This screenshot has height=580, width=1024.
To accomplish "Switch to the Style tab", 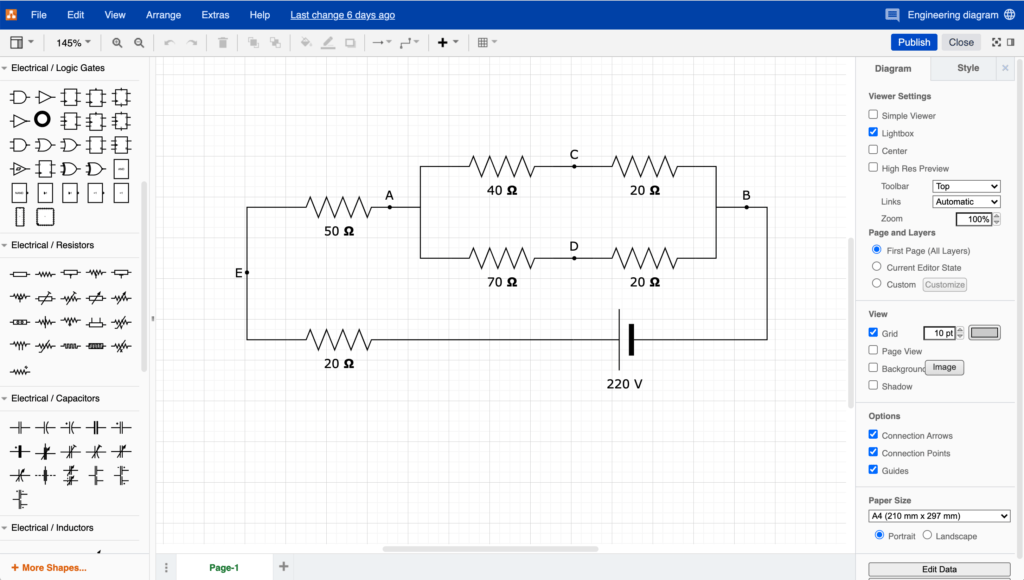I will point(968,68).
